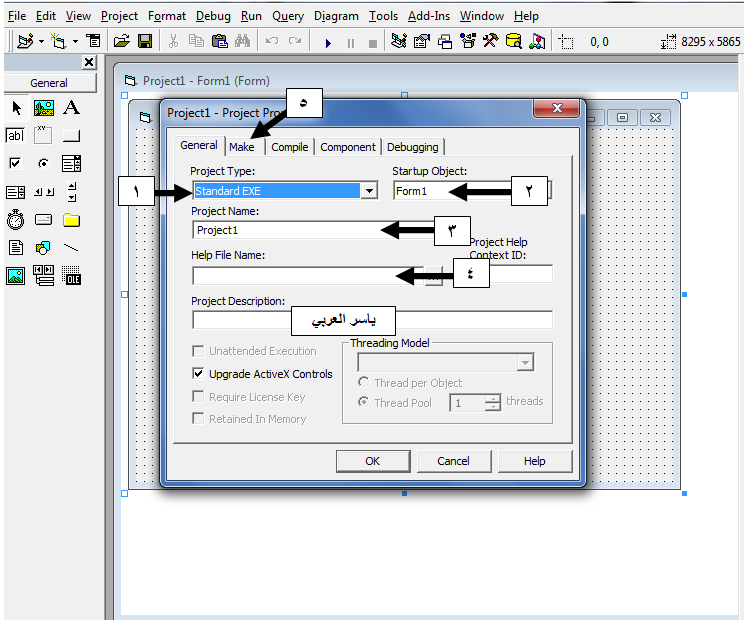Select the PictureBox control tool
This screenshot has height=620, width=746.
click(44, 108)
